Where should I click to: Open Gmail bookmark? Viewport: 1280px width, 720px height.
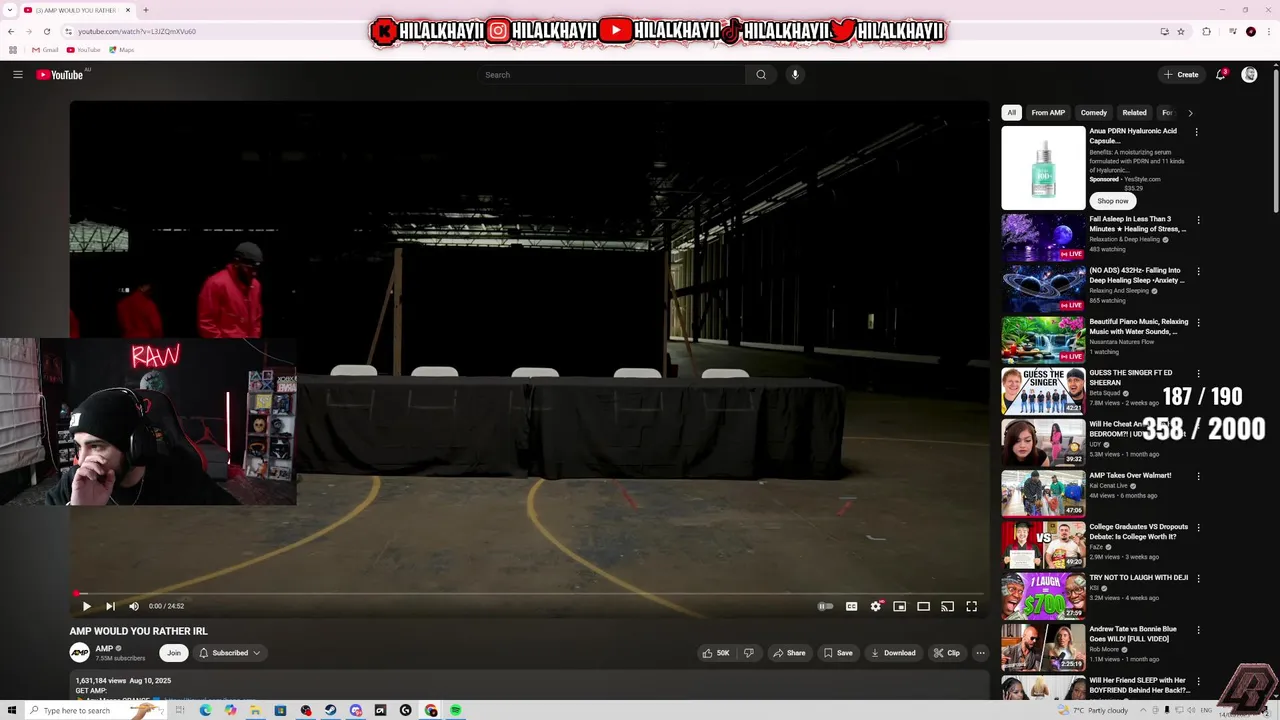(45, 50)
